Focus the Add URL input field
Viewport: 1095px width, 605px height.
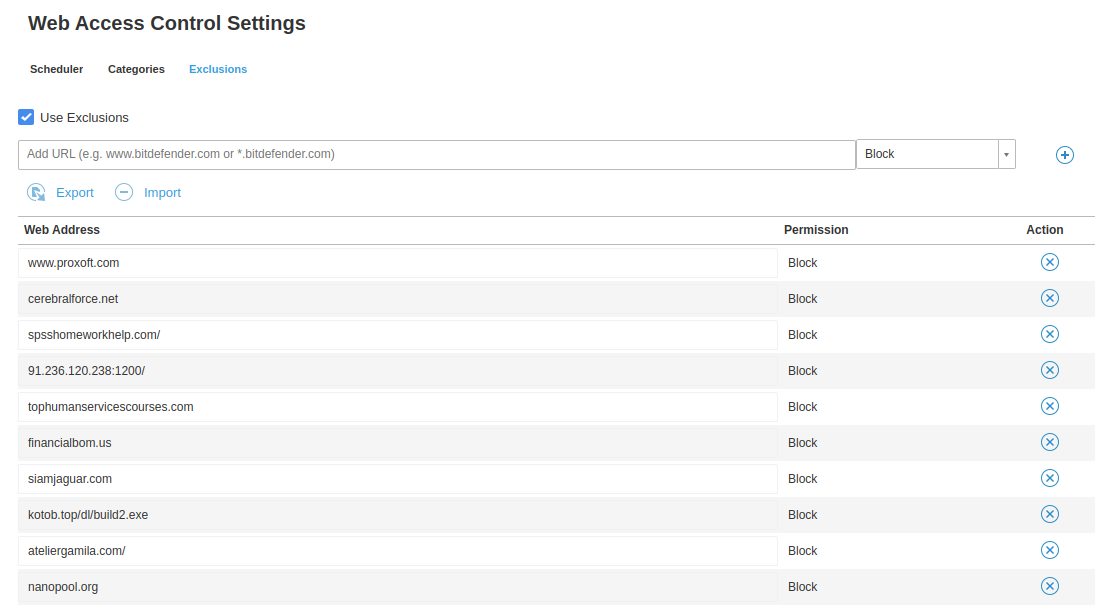click(436, 154)
